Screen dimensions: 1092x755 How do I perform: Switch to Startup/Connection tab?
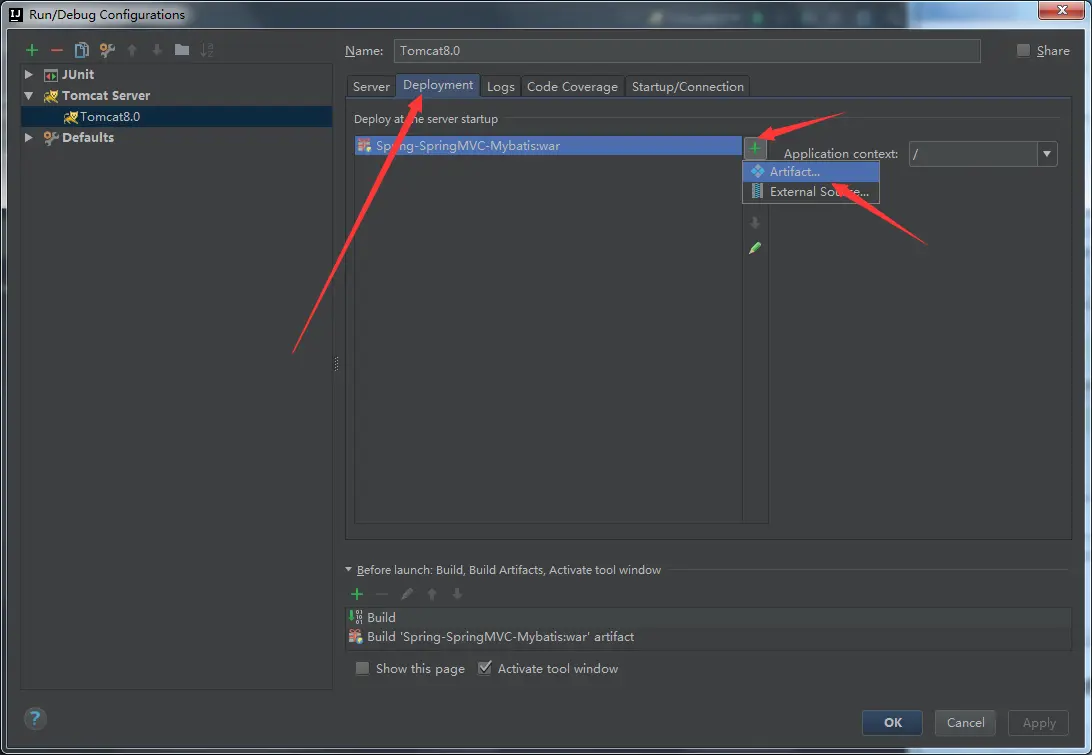click(688, 86)
